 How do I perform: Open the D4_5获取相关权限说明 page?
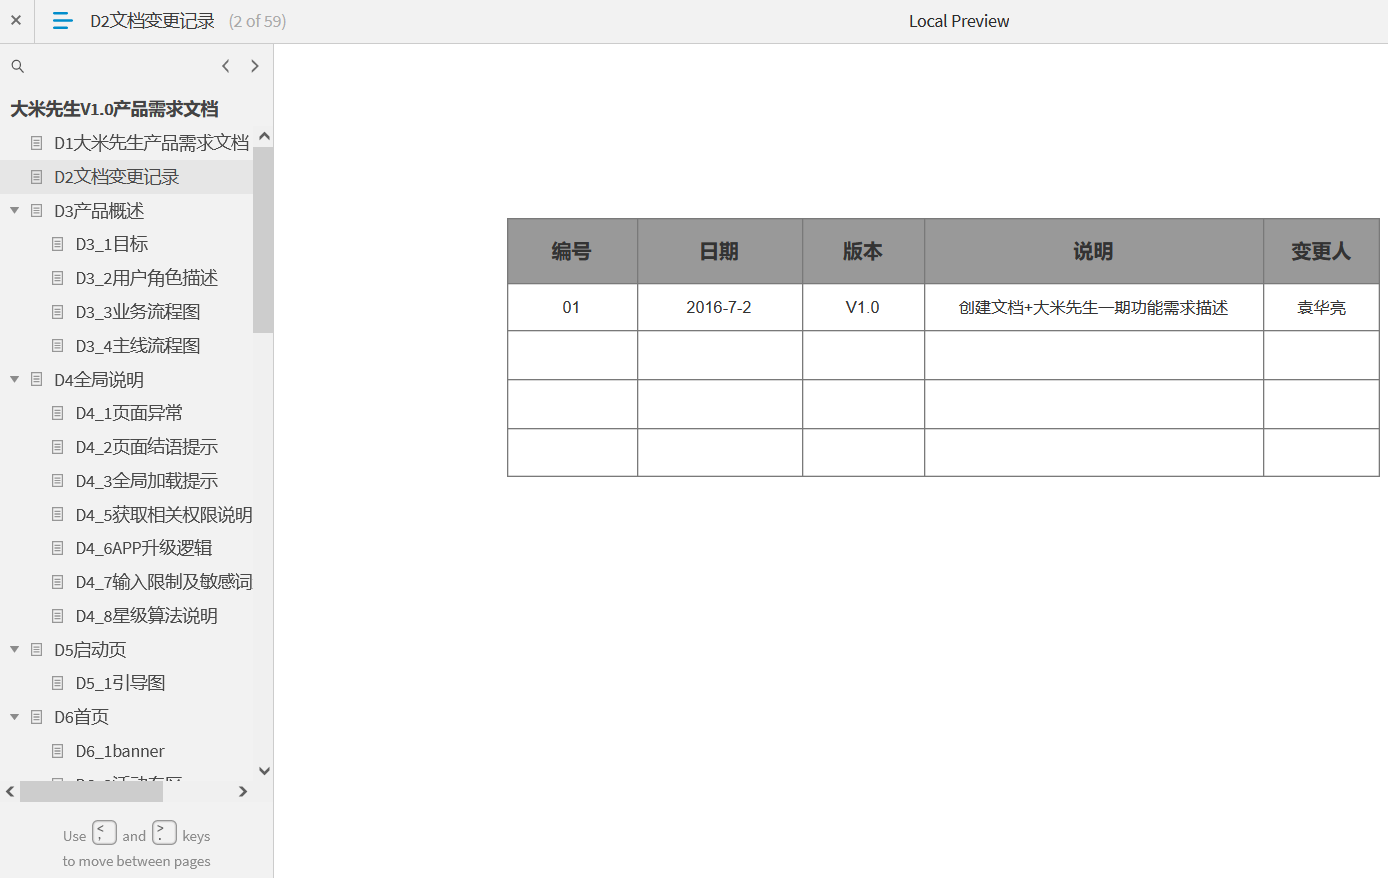point(164,515)
